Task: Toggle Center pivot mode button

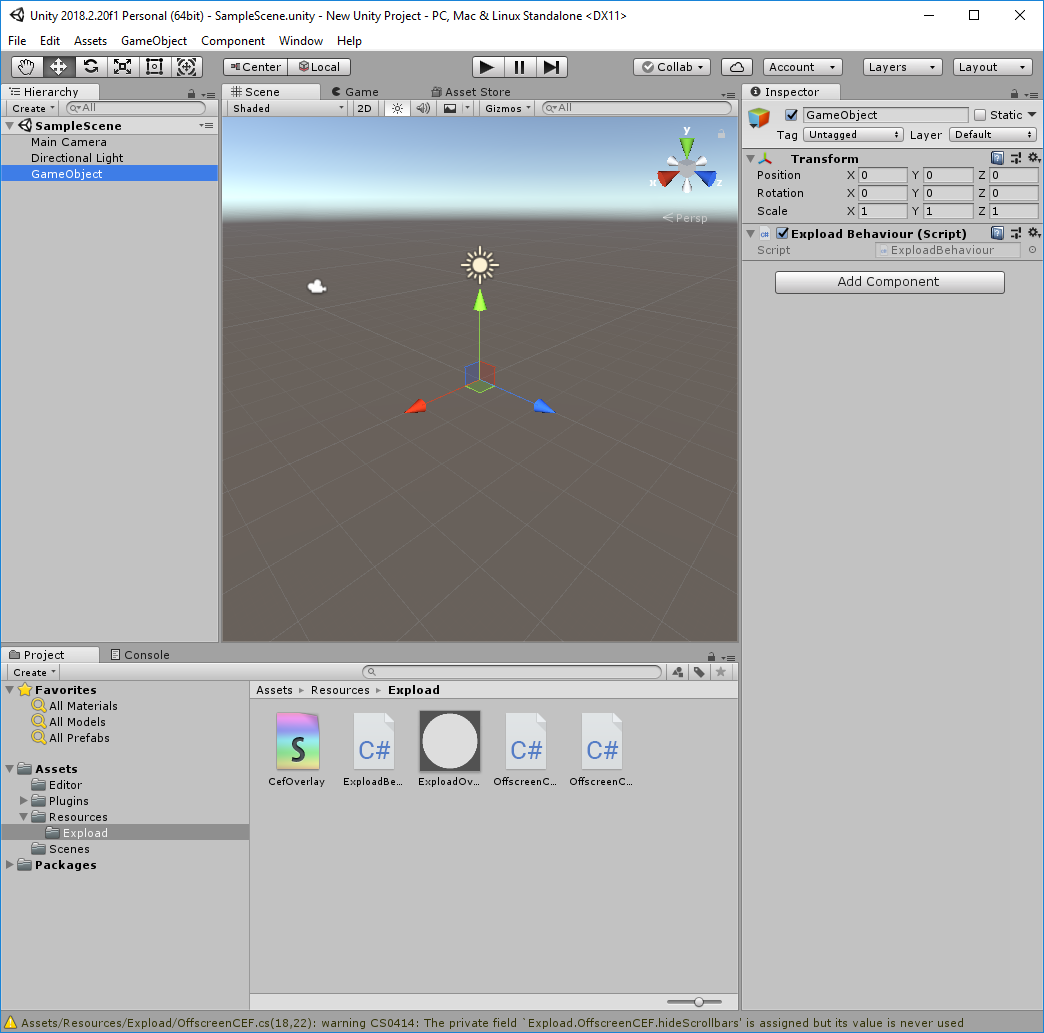Action: [256, 67]
